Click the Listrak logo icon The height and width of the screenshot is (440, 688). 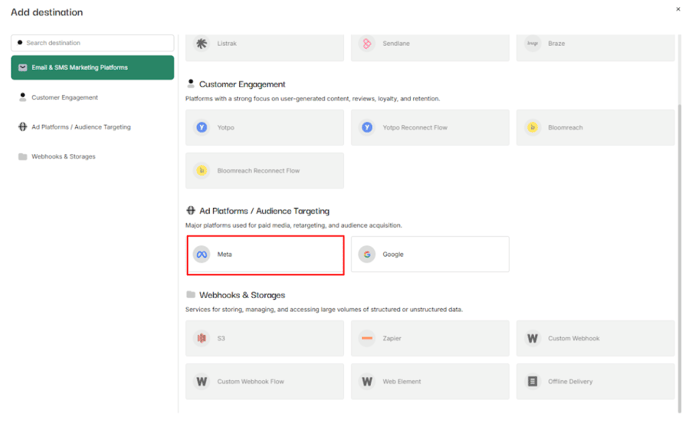coord(202,43)
